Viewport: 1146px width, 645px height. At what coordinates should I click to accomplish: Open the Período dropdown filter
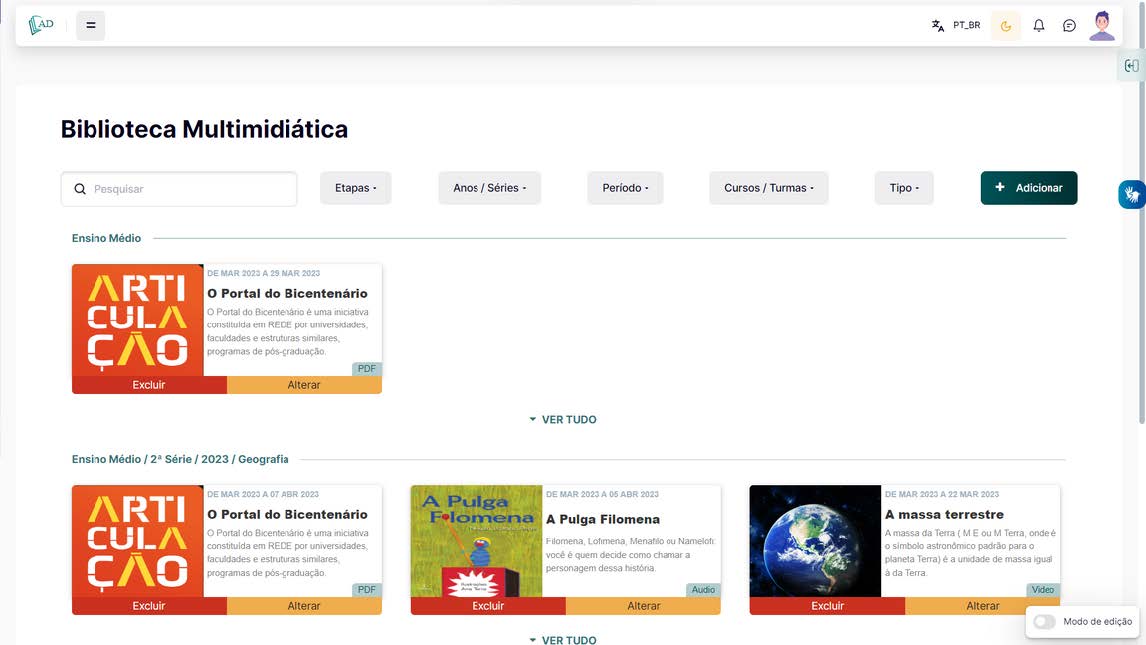pyautogui.click(x=625, y=188)
